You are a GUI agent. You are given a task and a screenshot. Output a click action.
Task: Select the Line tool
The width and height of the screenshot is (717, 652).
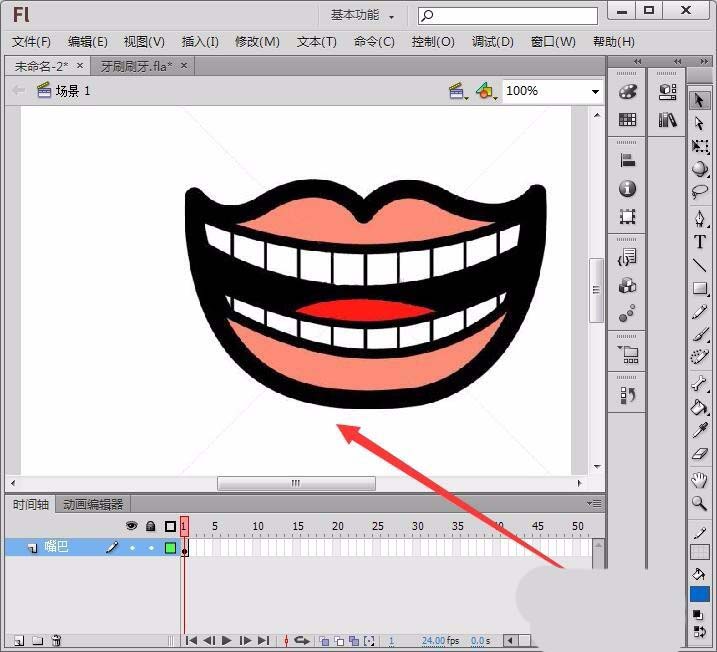[x=699, y=265]
